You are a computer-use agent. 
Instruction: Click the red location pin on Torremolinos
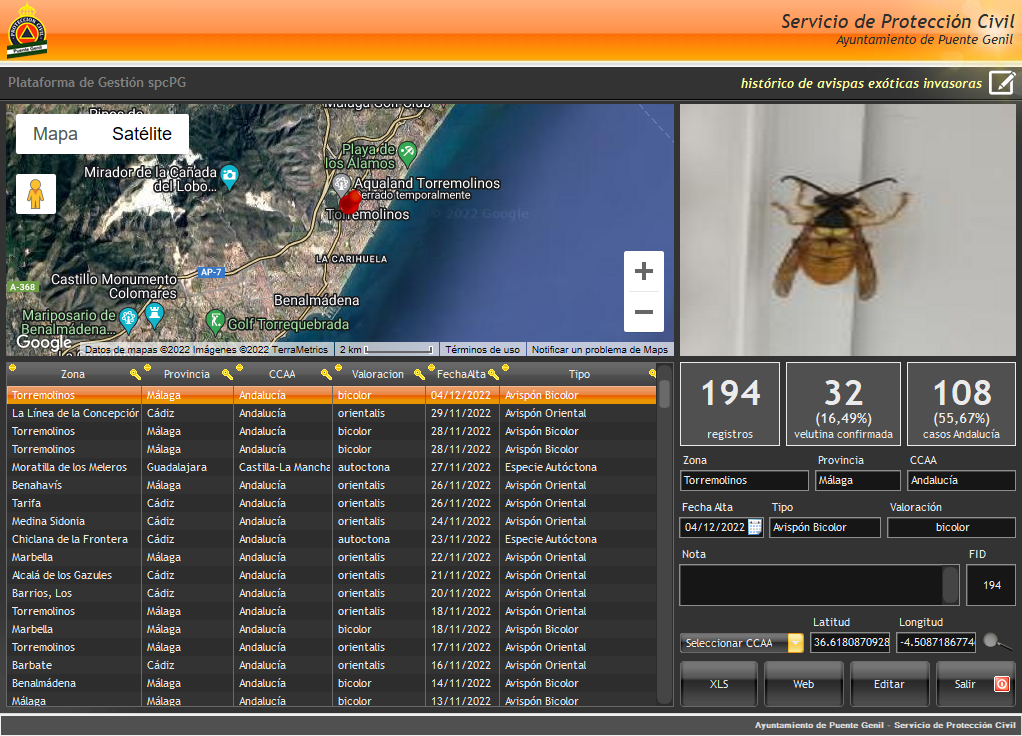click(350, 203)
